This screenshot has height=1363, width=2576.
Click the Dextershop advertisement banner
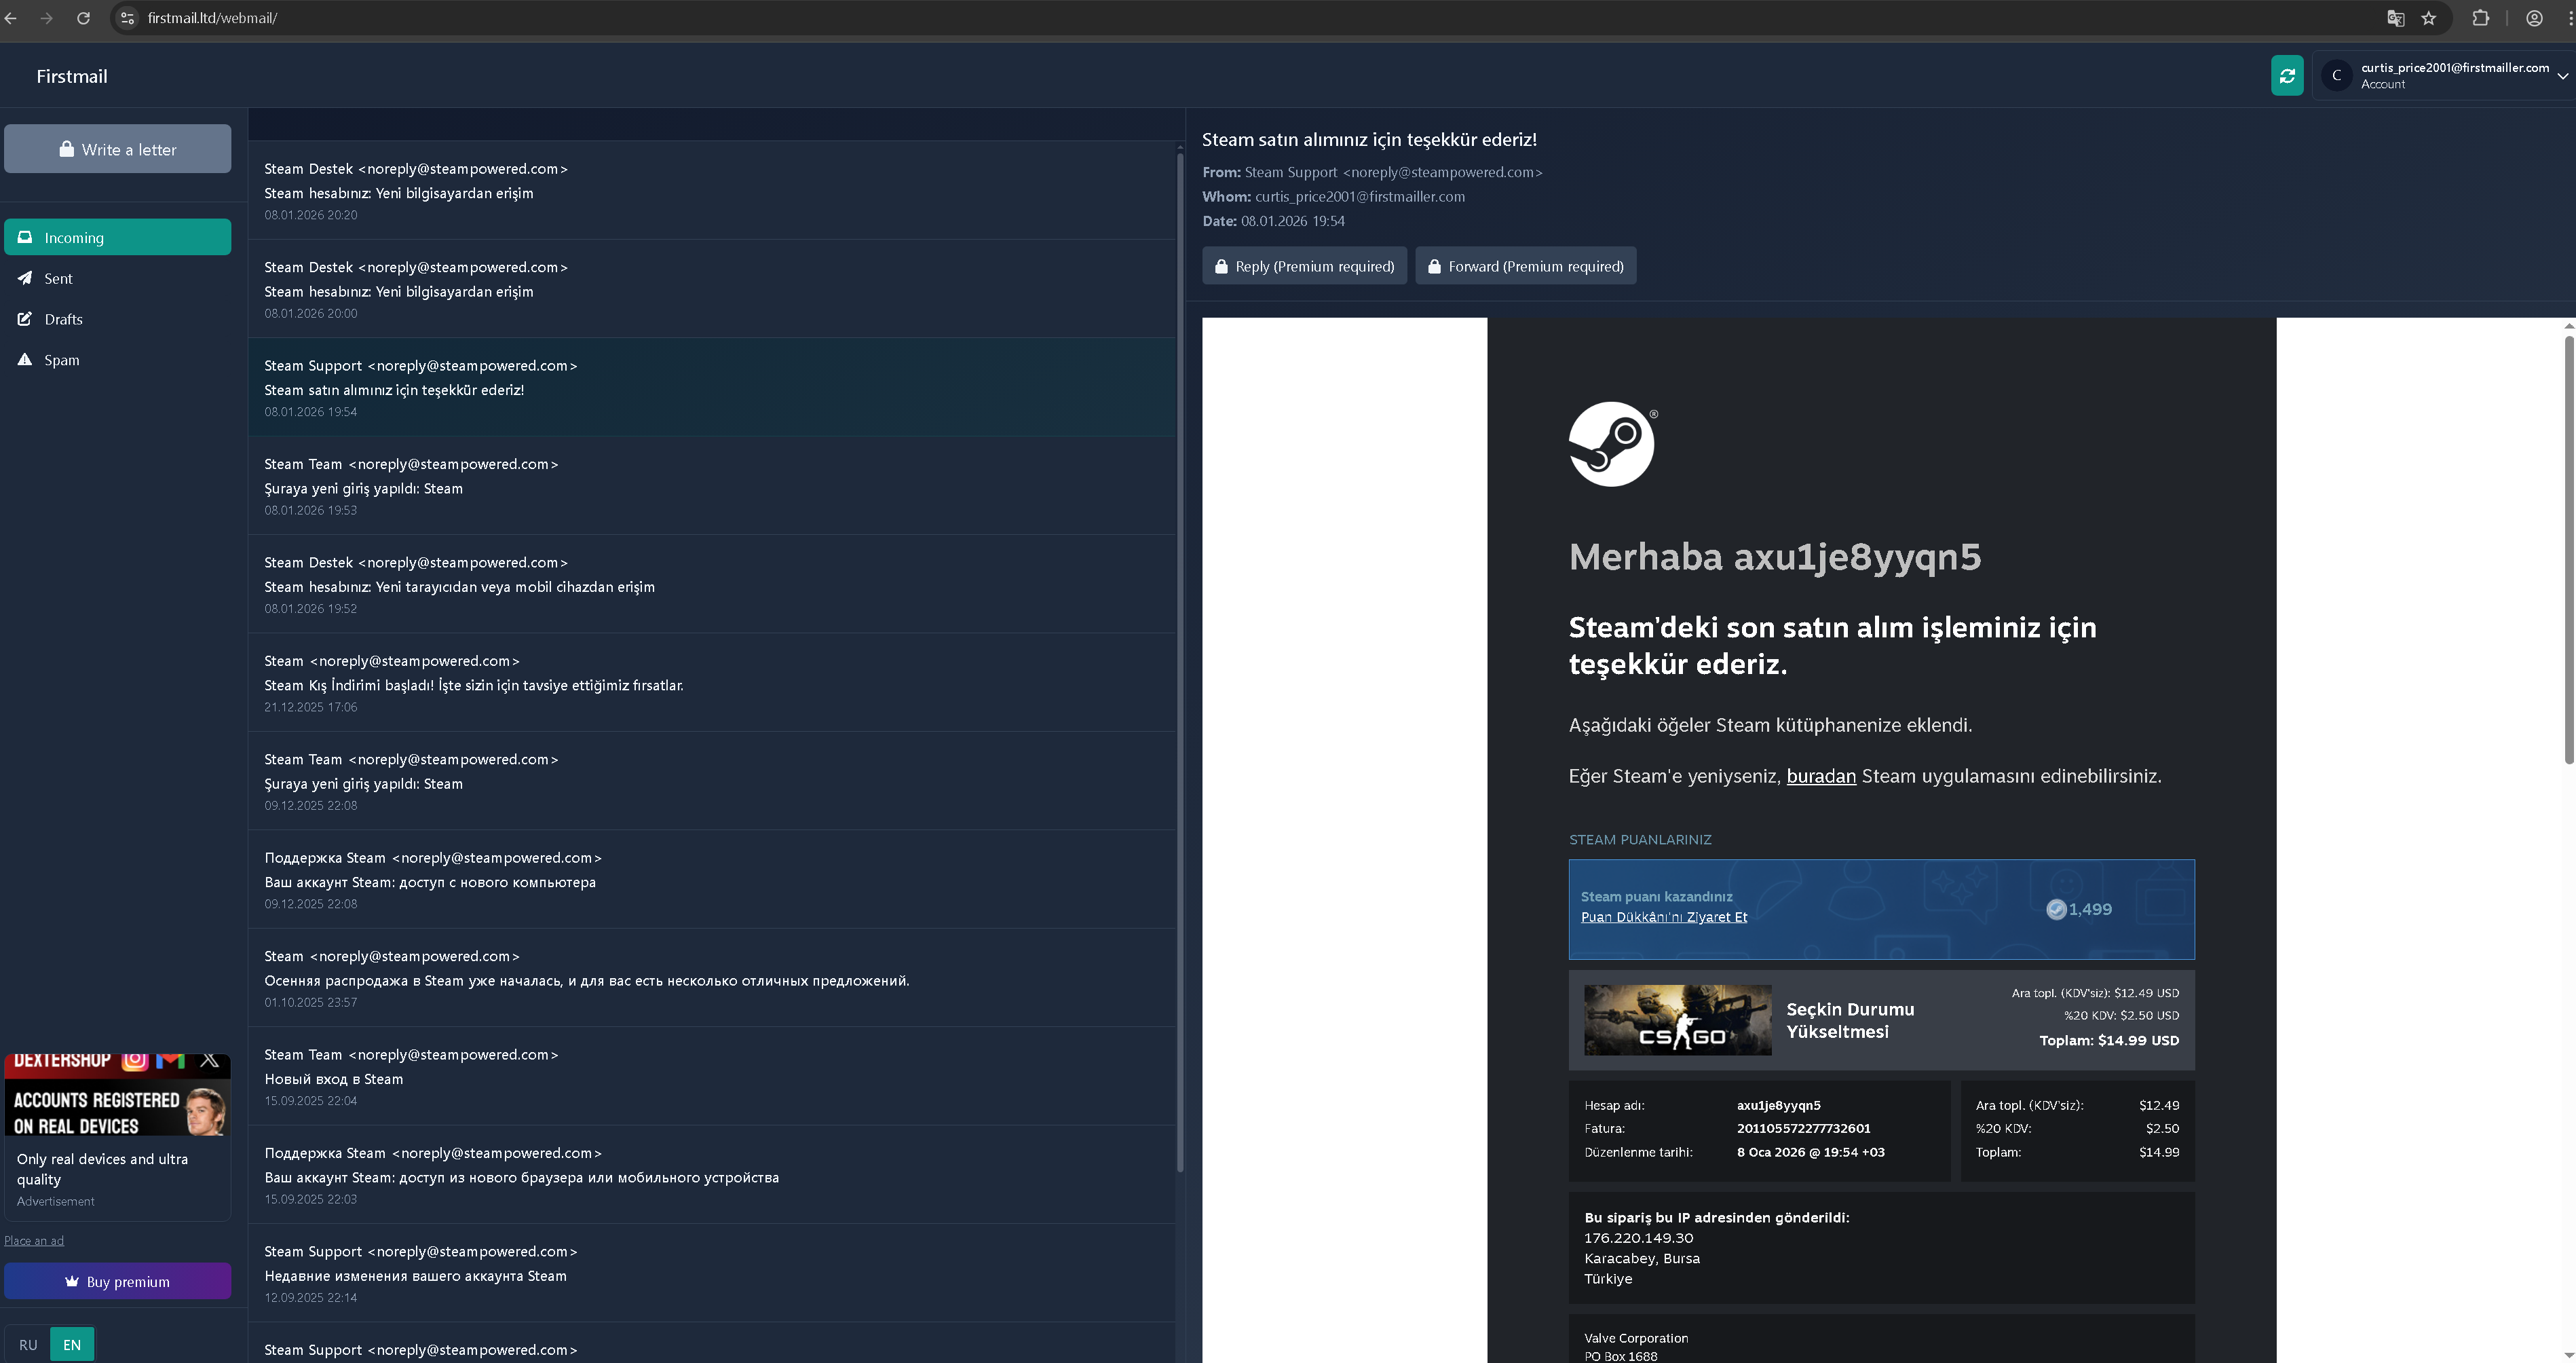(x=118, y=1095)
